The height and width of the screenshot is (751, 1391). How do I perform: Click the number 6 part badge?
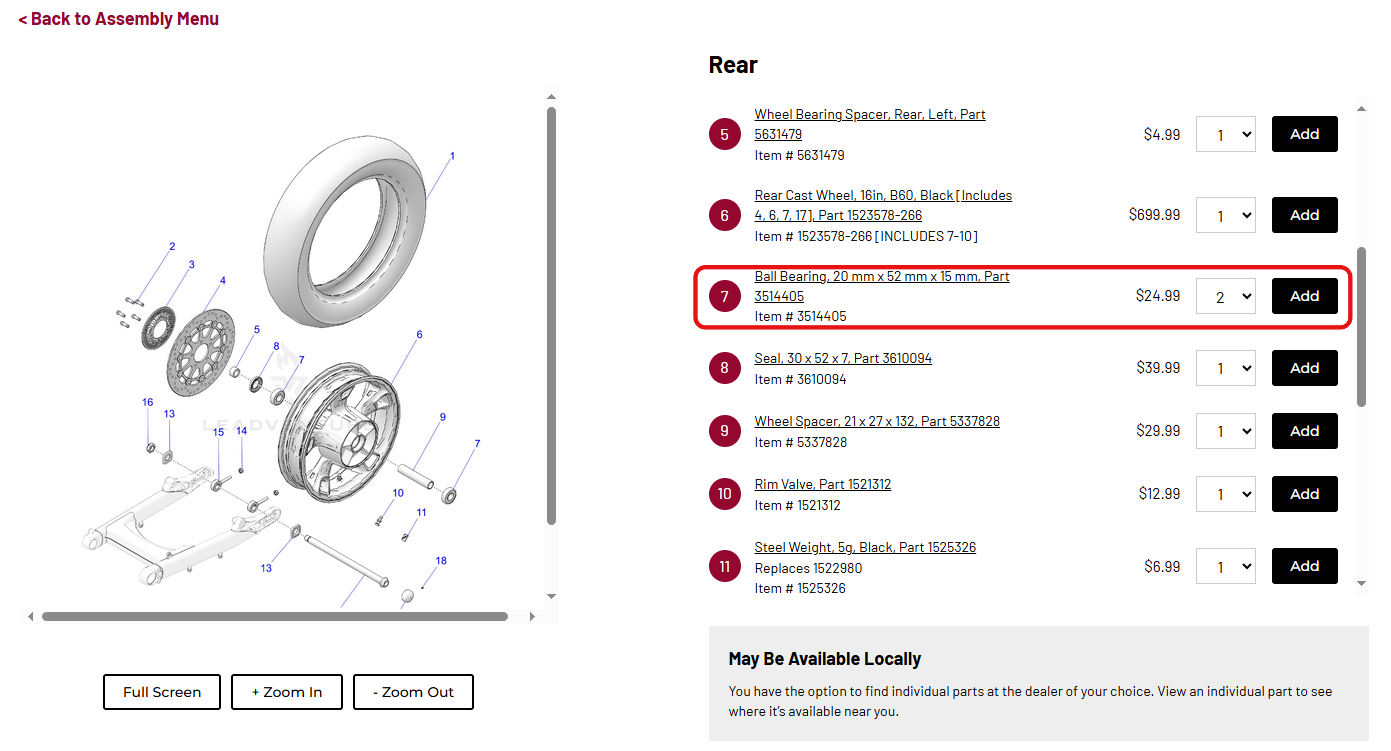[x=725, y=215]
